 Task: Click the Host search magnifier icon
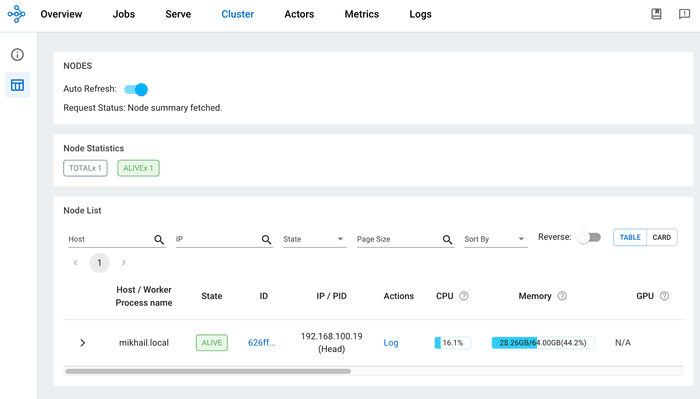159,240
